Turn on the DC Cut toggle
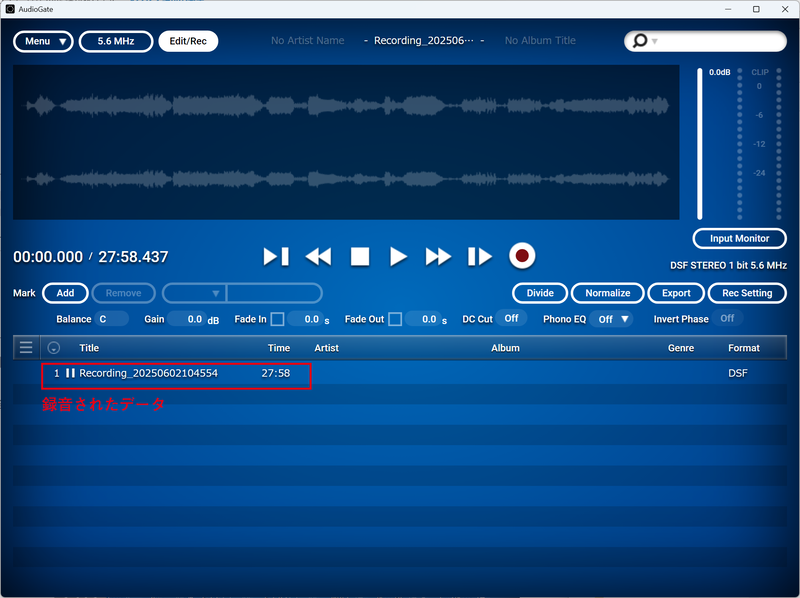This screenshot has height=598, width=800. click(510, 319)
